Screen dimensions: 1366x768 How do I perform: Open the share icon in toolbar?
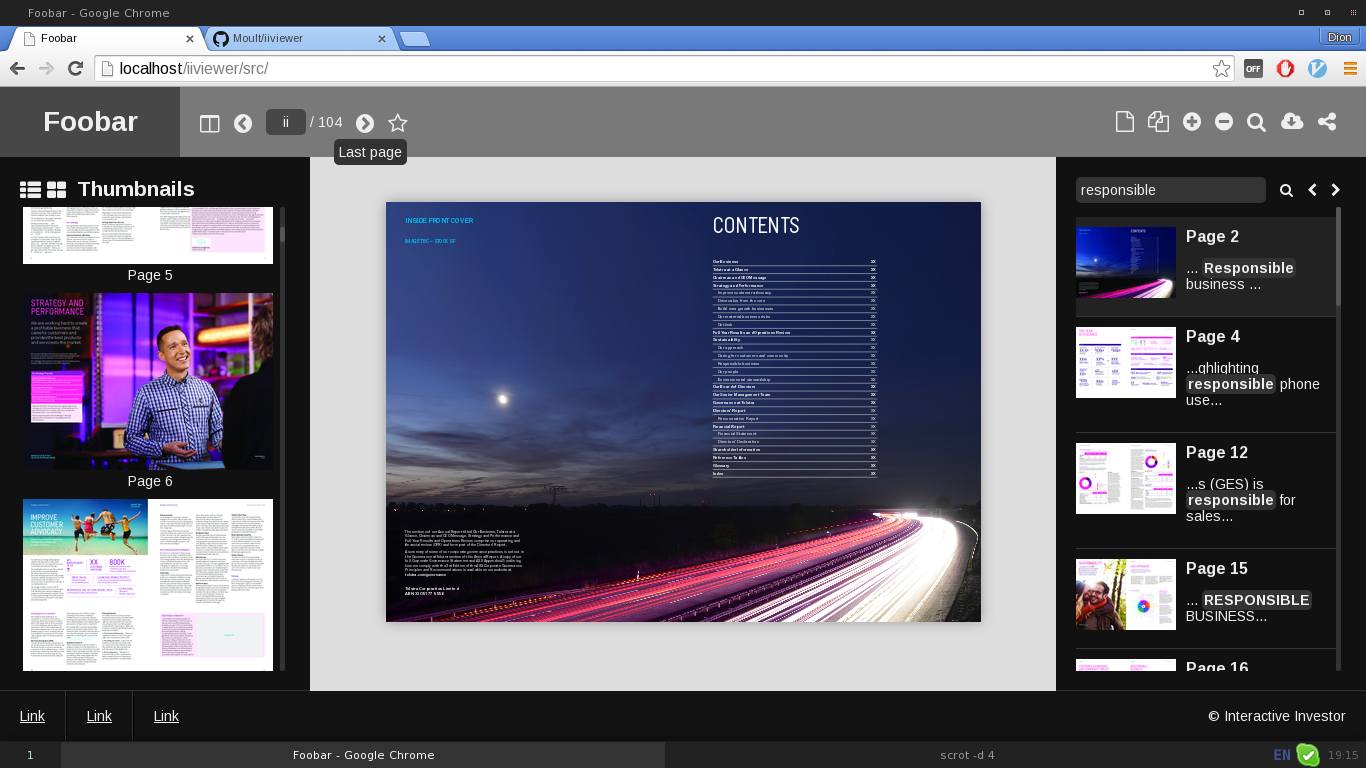click(x=1327, y=122)
